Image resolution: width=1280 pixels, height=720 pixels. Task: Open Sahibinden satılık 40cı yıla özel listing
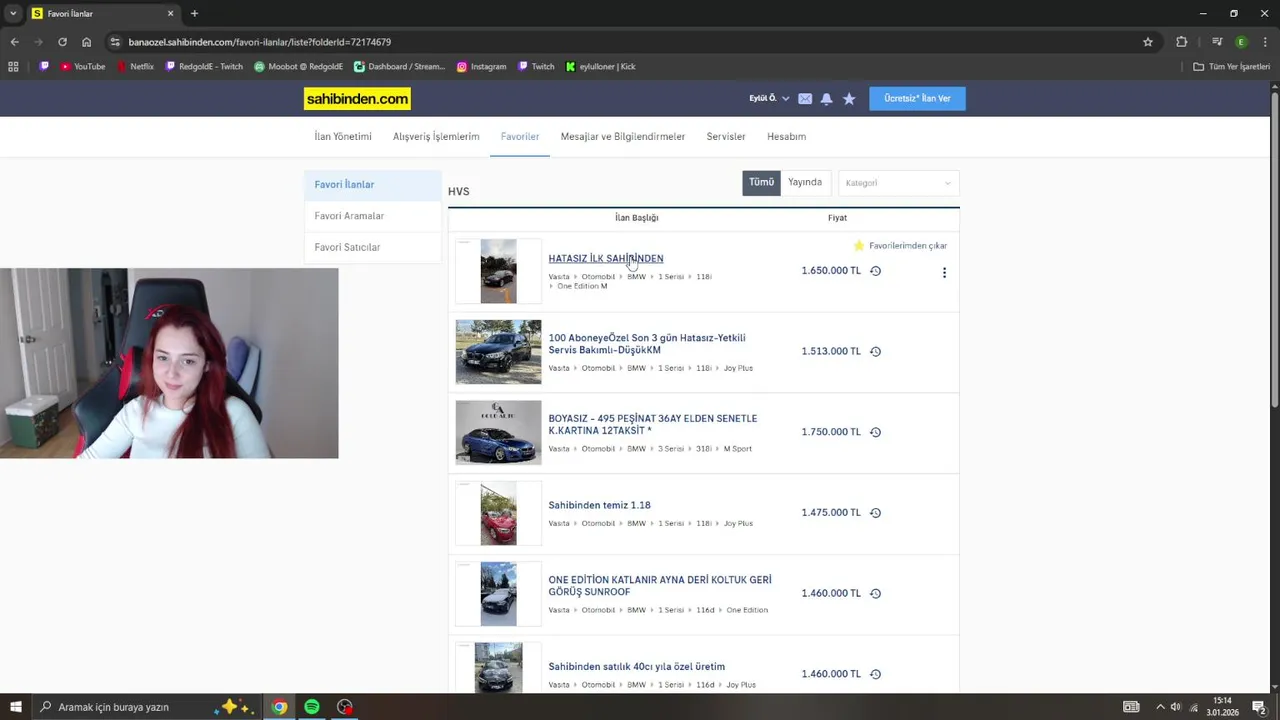[x=636, y=667]
